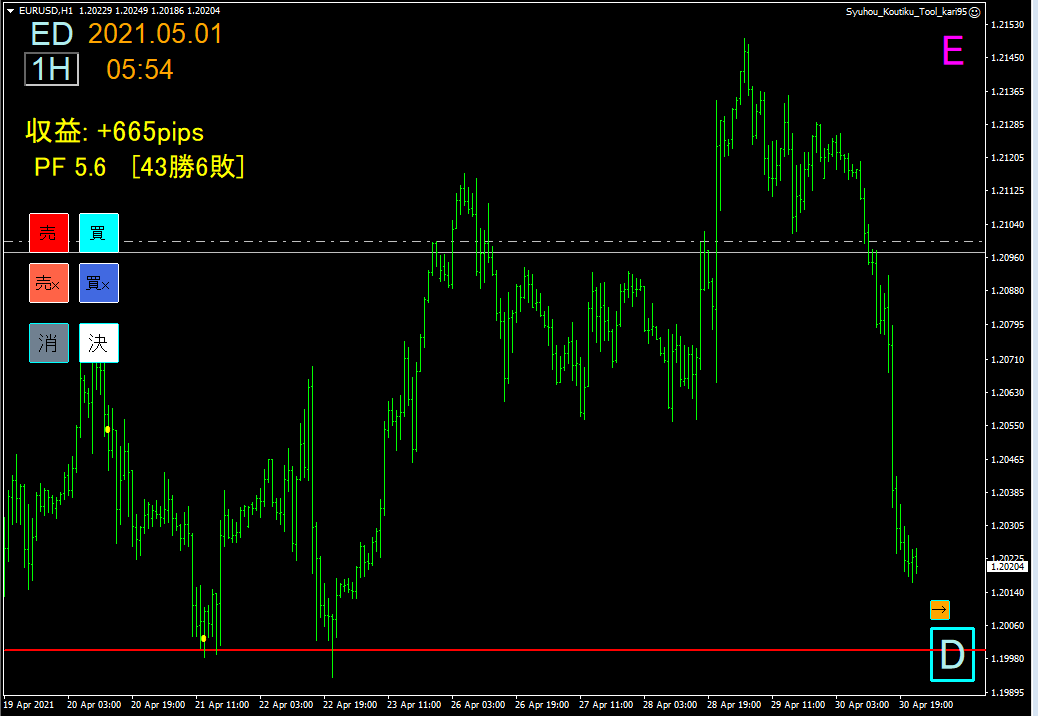Click the Syuhou_Koutiku_Tool_kari95 expert name
The image size is (1038, 716).
tap(906, 12)
